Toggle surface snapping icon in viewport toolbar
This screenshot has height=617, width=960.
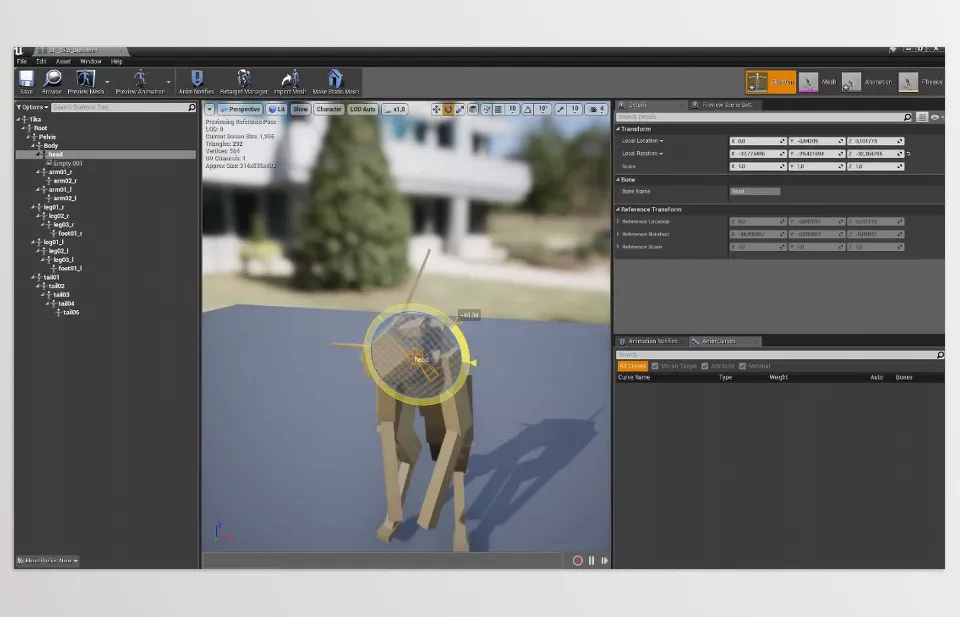pyautogui.click(x=486, y=109)
